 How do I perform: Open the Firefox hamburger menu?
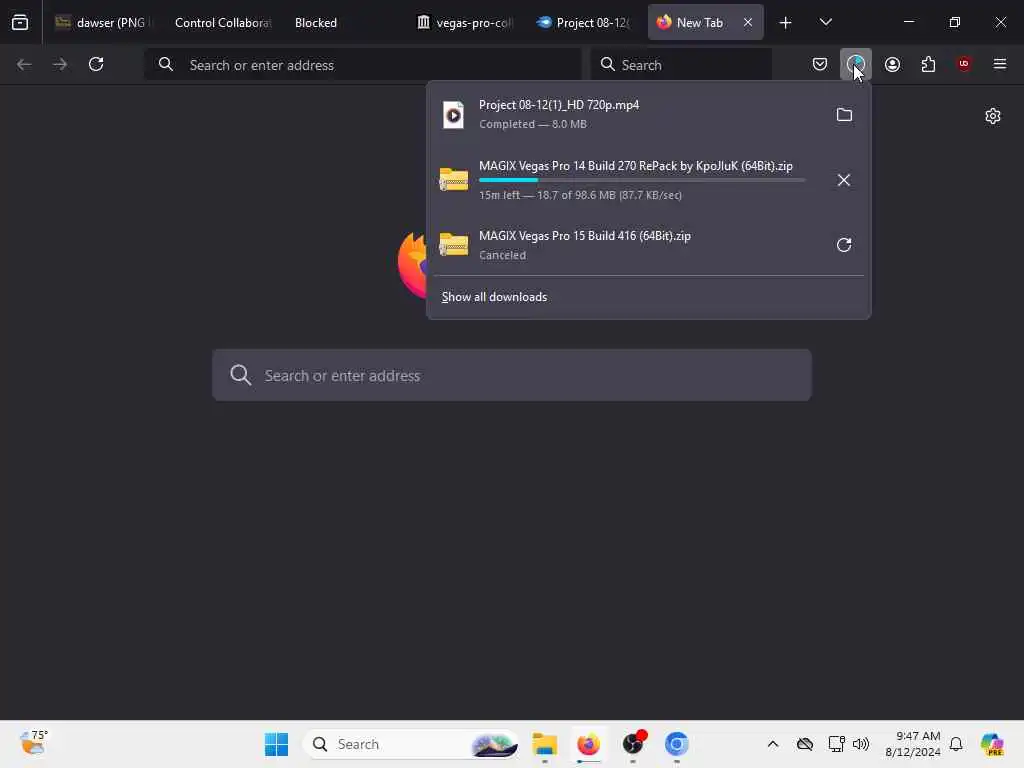[x=1000, y=64]
